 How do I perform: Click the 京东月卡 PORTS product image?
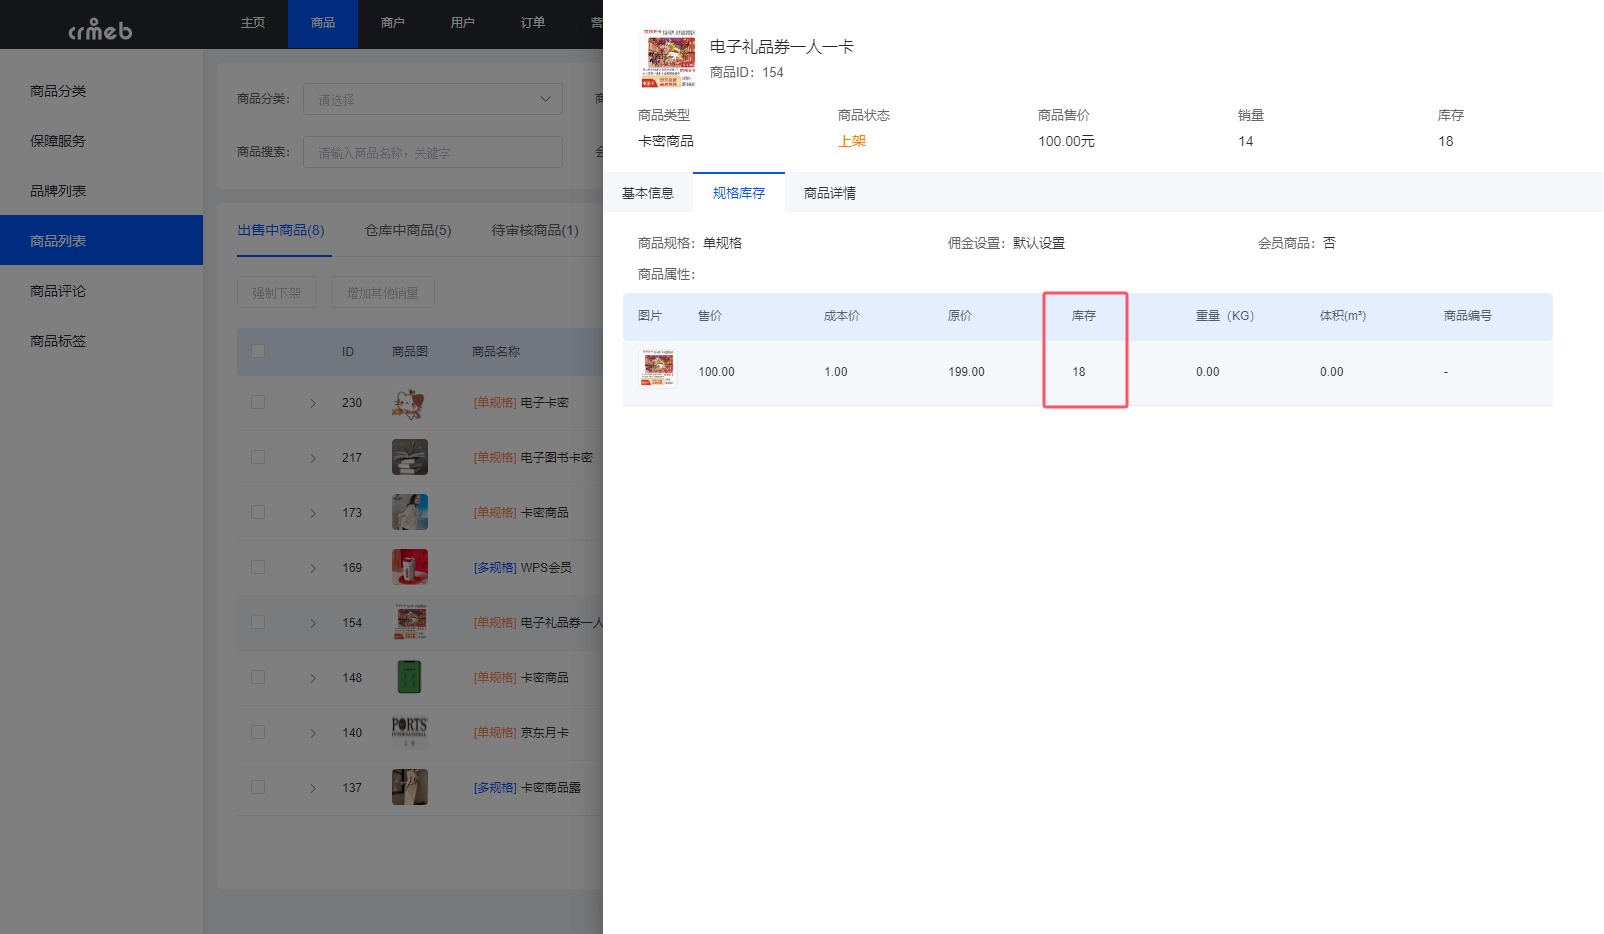point(409,732)
